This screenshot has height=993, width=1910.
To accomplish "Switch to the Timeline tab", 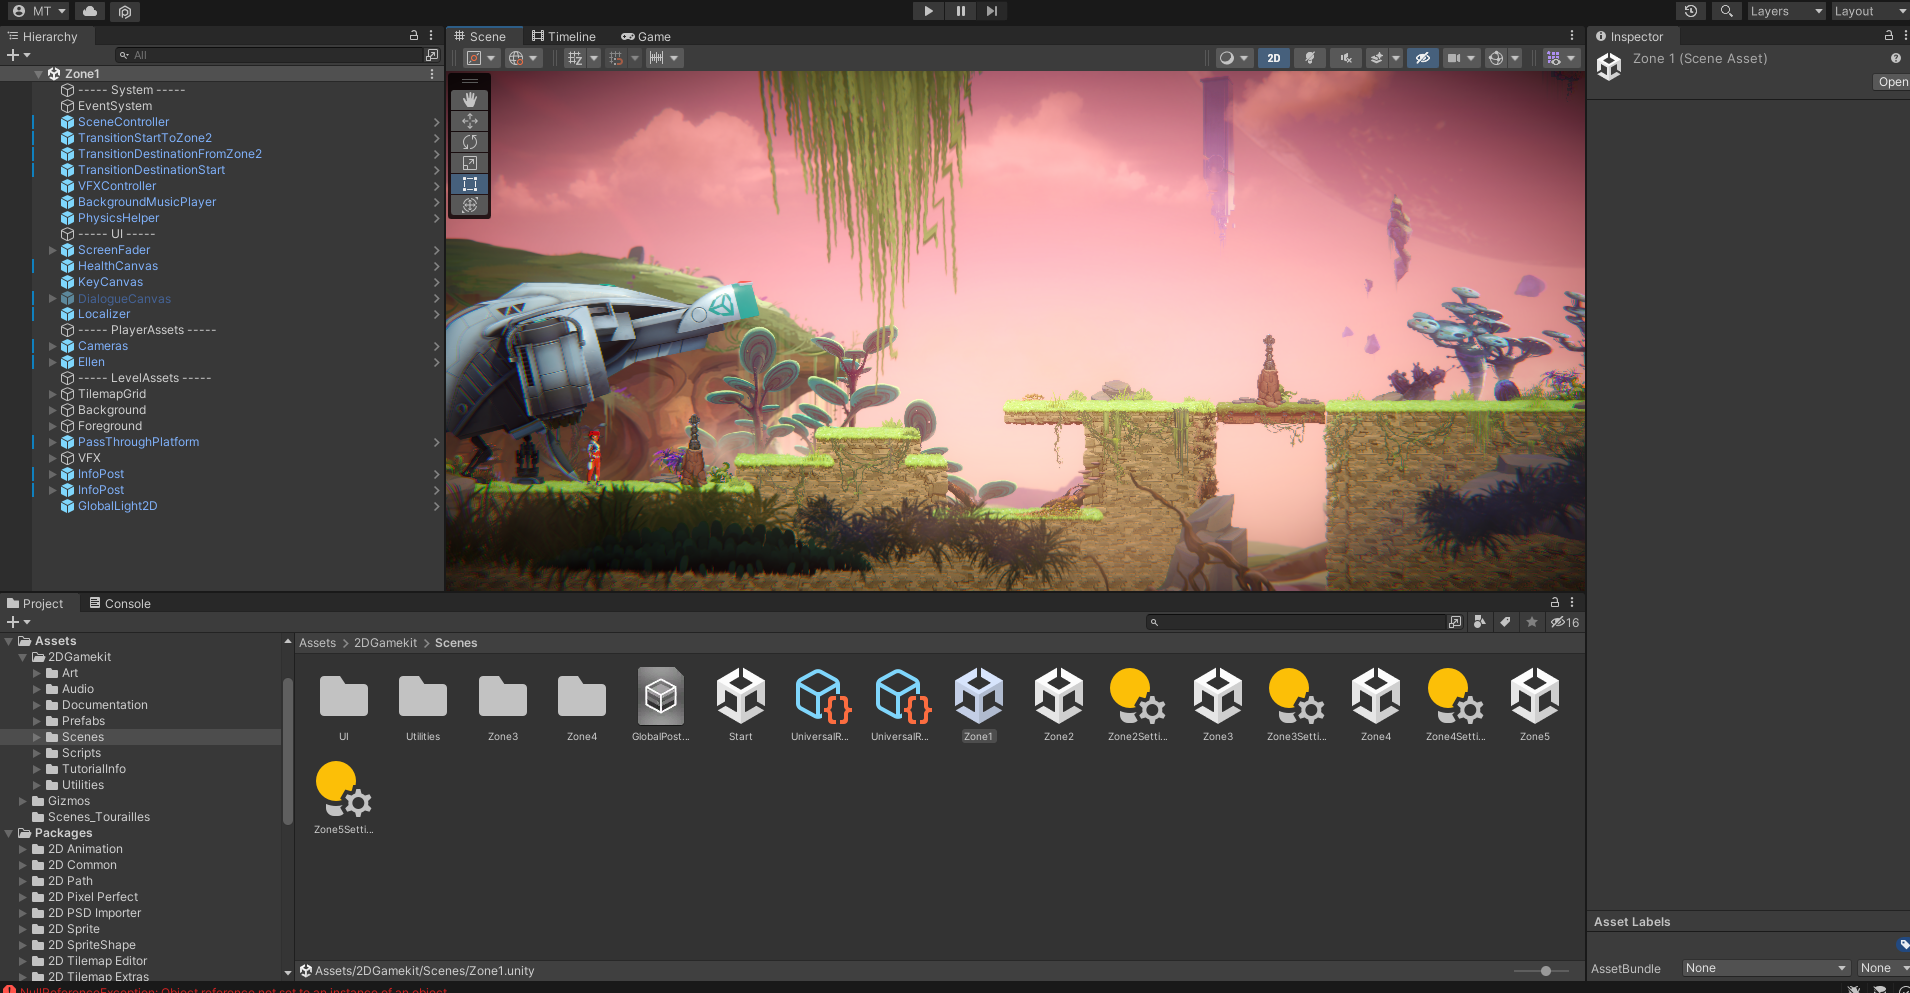I will tap(564, 36).
